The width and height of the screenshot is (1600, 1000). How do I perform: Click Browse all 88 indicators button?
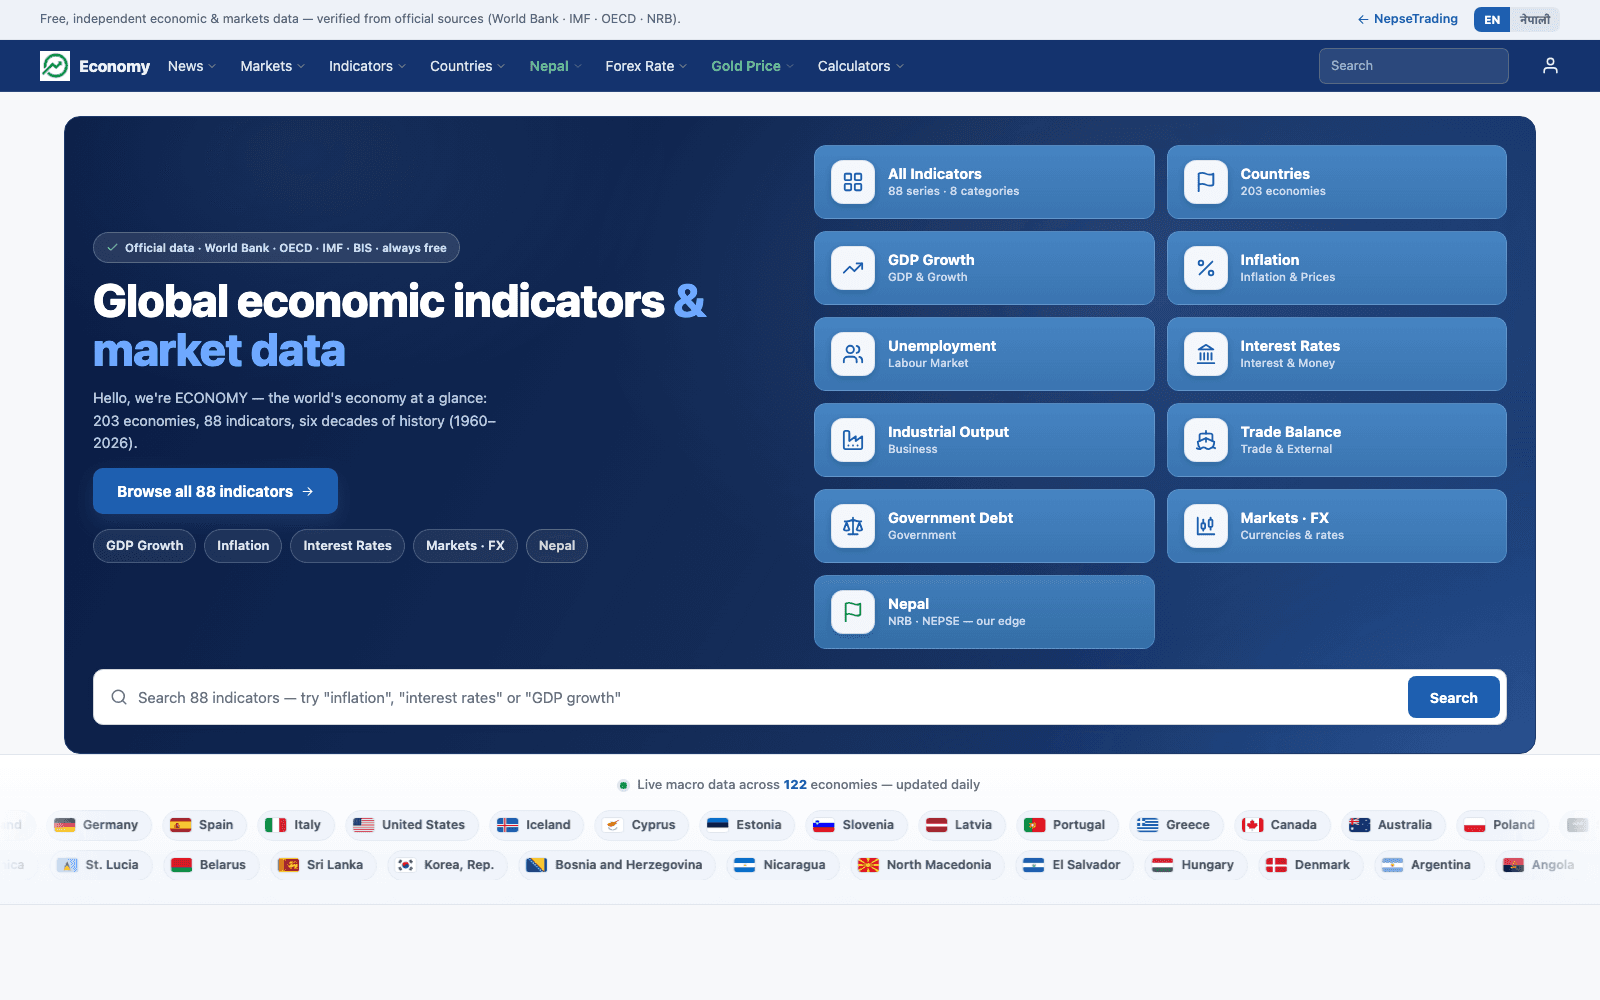tap(215, 491)
